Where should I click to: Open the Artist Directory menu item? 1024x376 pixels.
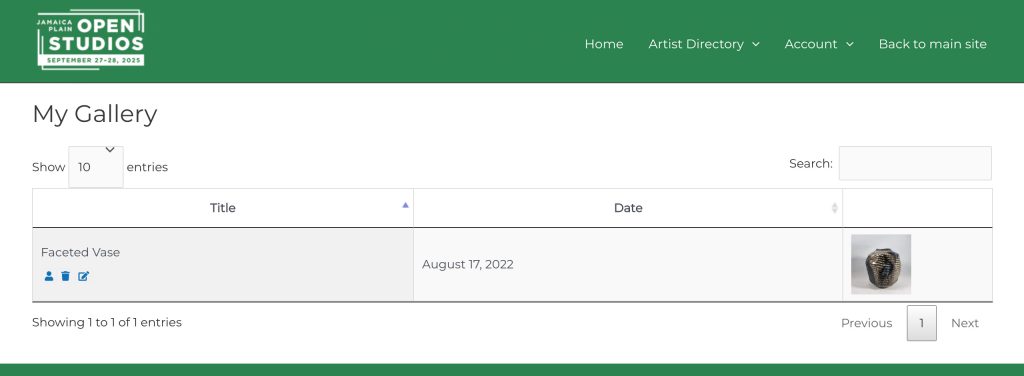point(696,44)
